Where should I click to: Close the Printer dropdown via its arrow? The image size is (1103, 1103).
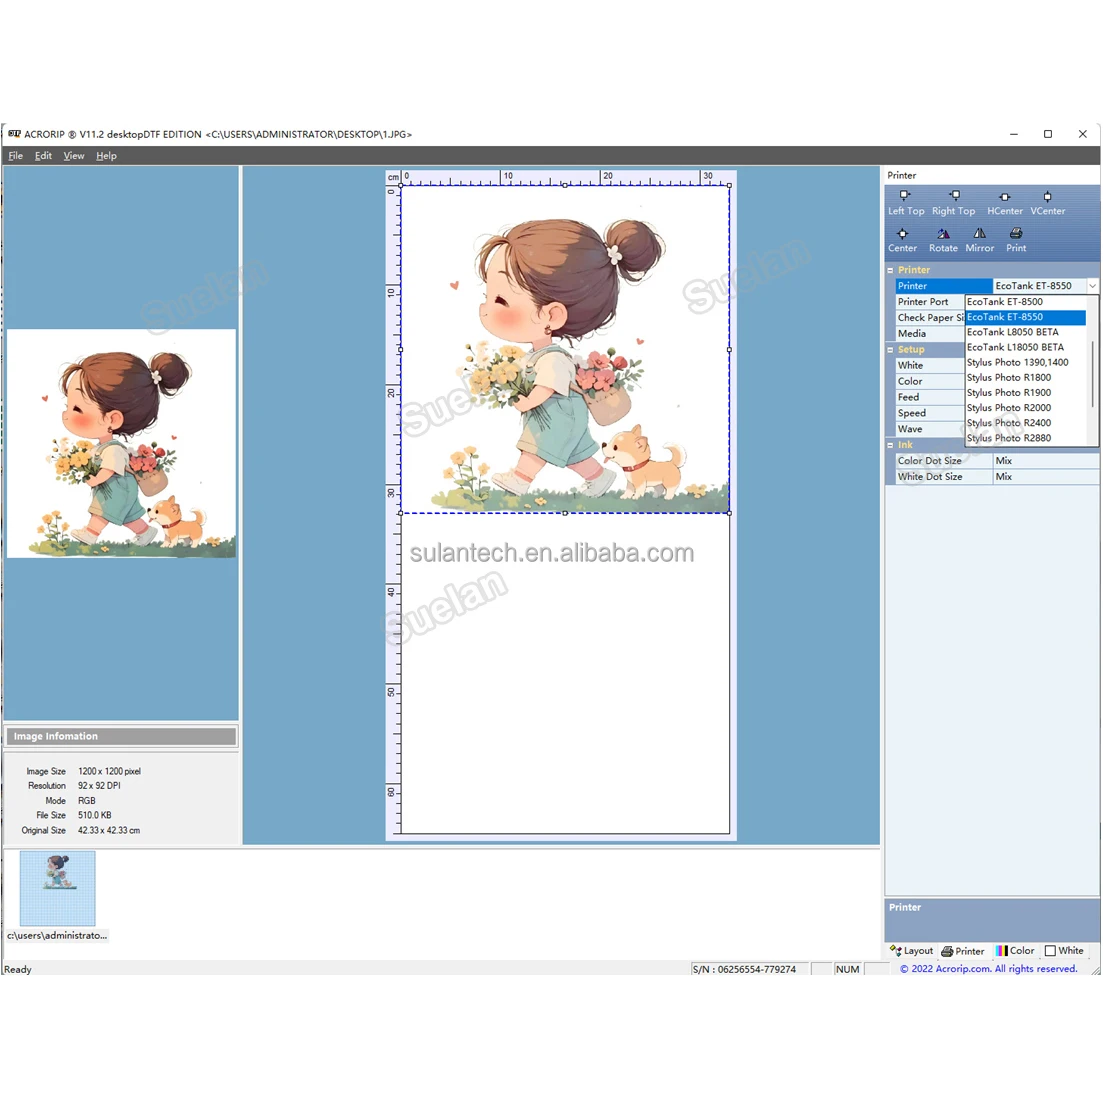coord(1092,286)
